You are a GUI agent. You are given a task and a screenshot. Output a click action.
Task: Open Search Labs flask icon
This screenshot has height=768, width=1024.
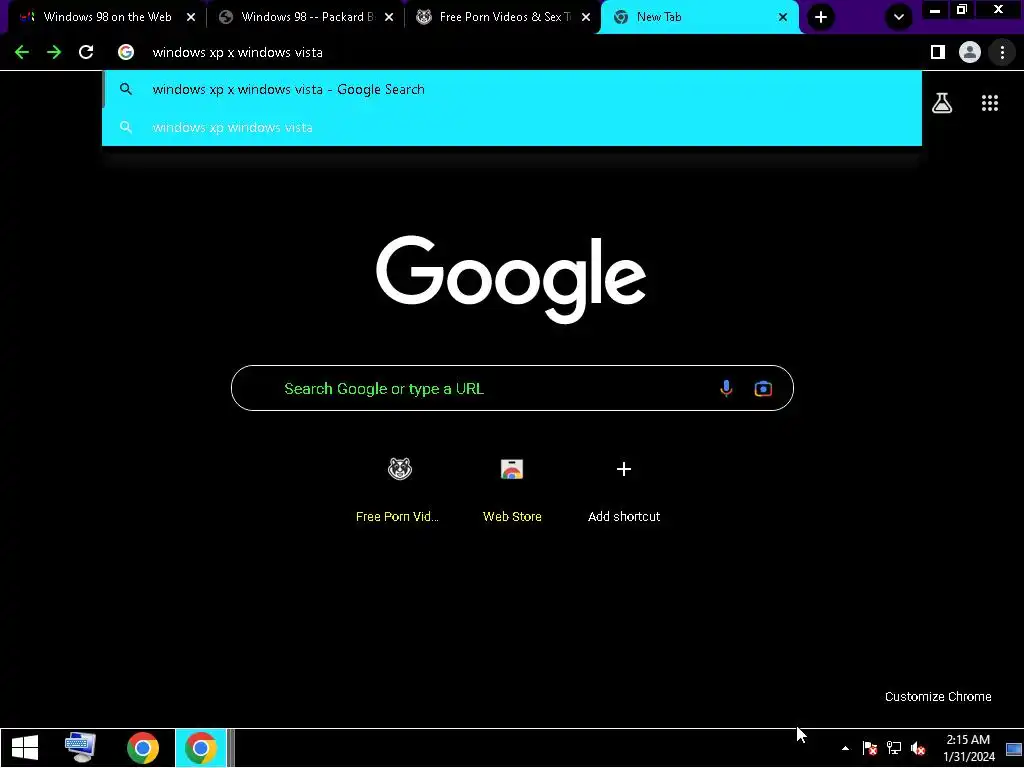point(942,103)
